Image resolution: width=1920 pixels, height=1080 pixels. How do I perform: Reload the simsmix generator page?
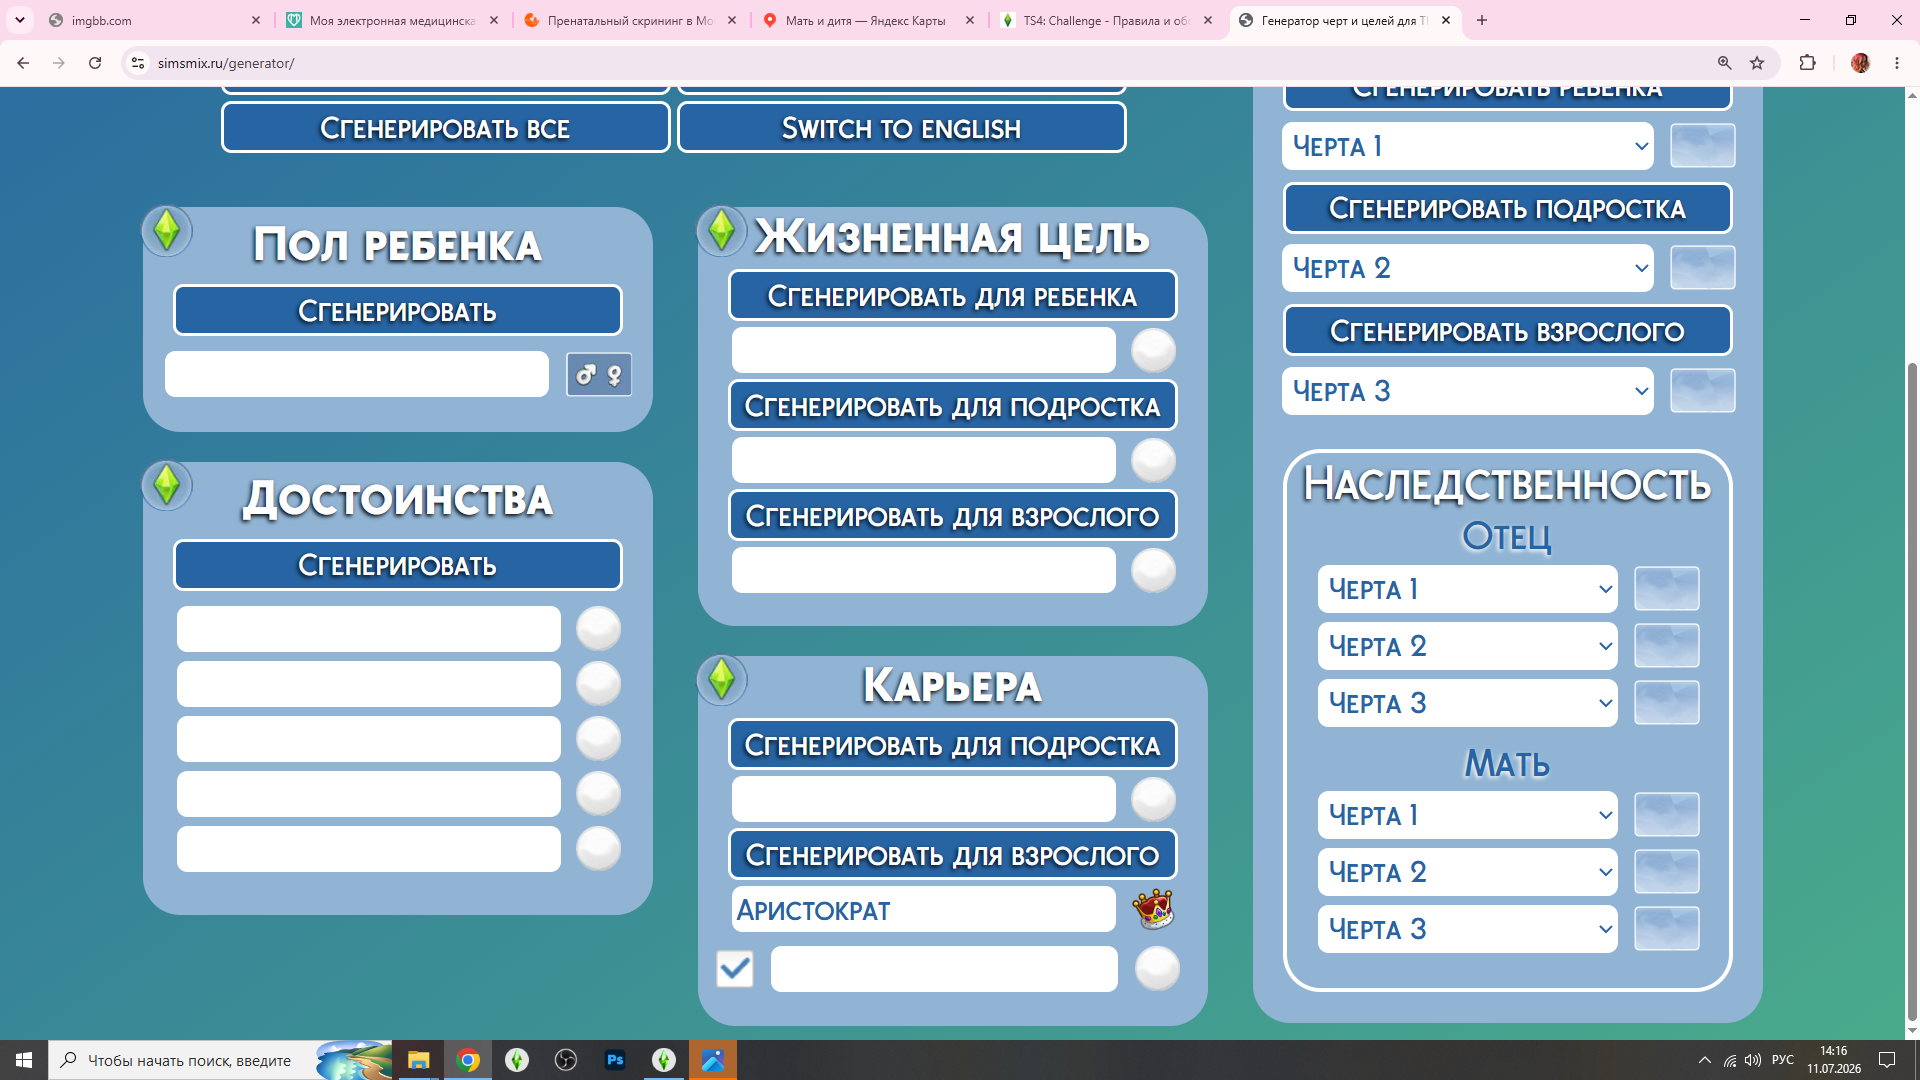95,63
